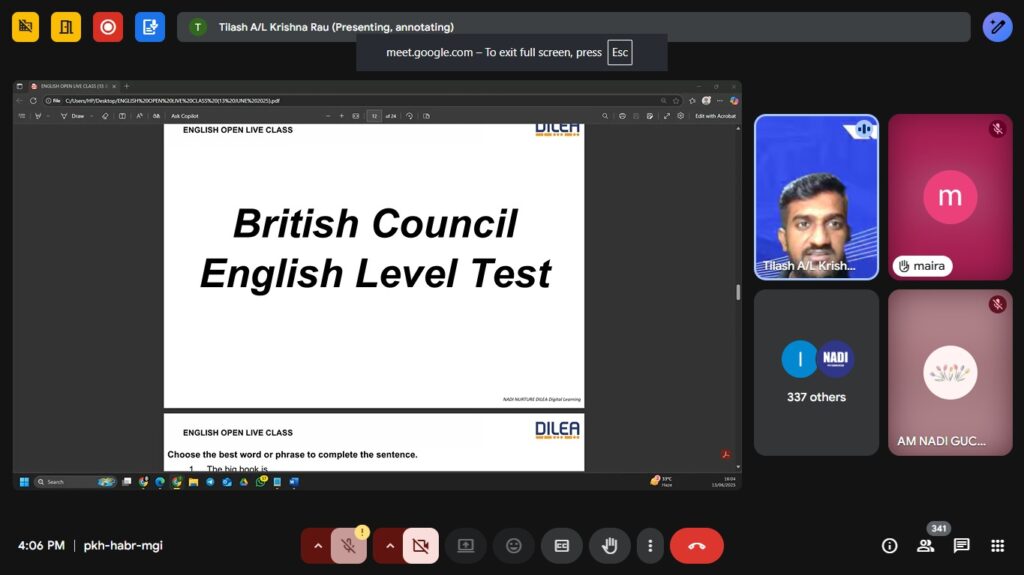Open meeting details info icon

(889, 546)
